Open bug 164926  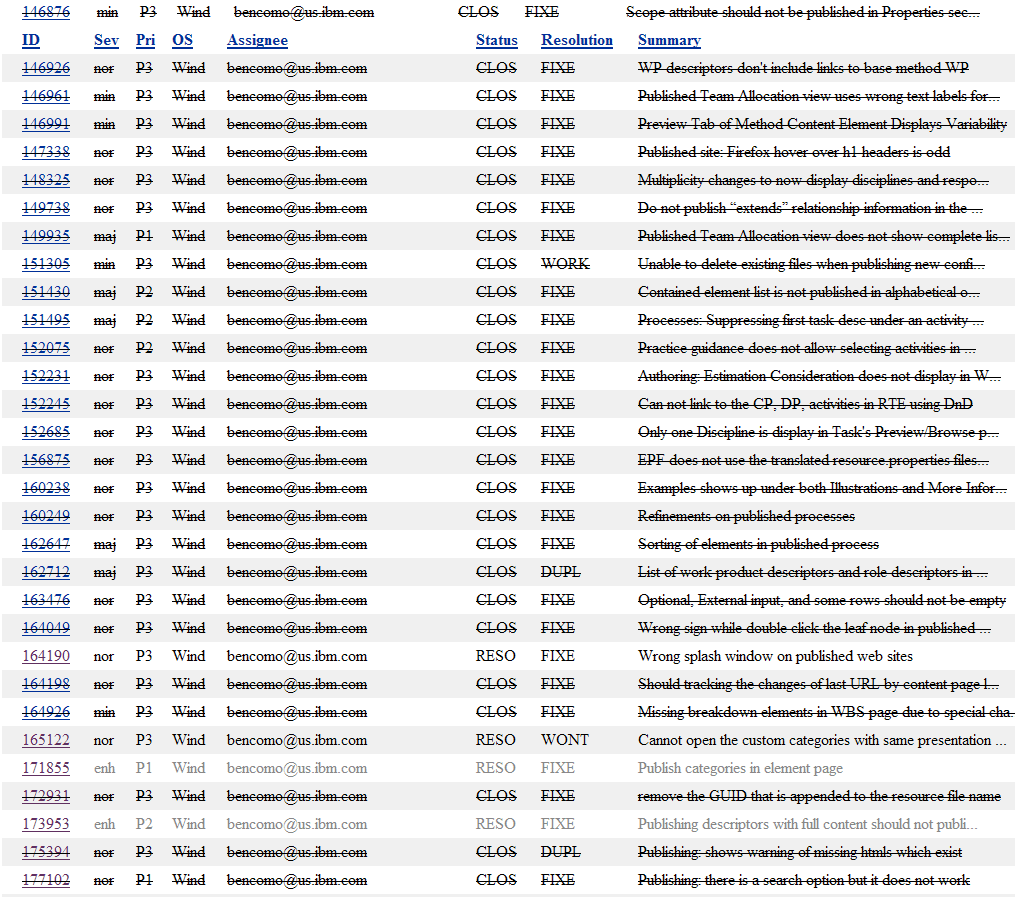pos(46,712)
